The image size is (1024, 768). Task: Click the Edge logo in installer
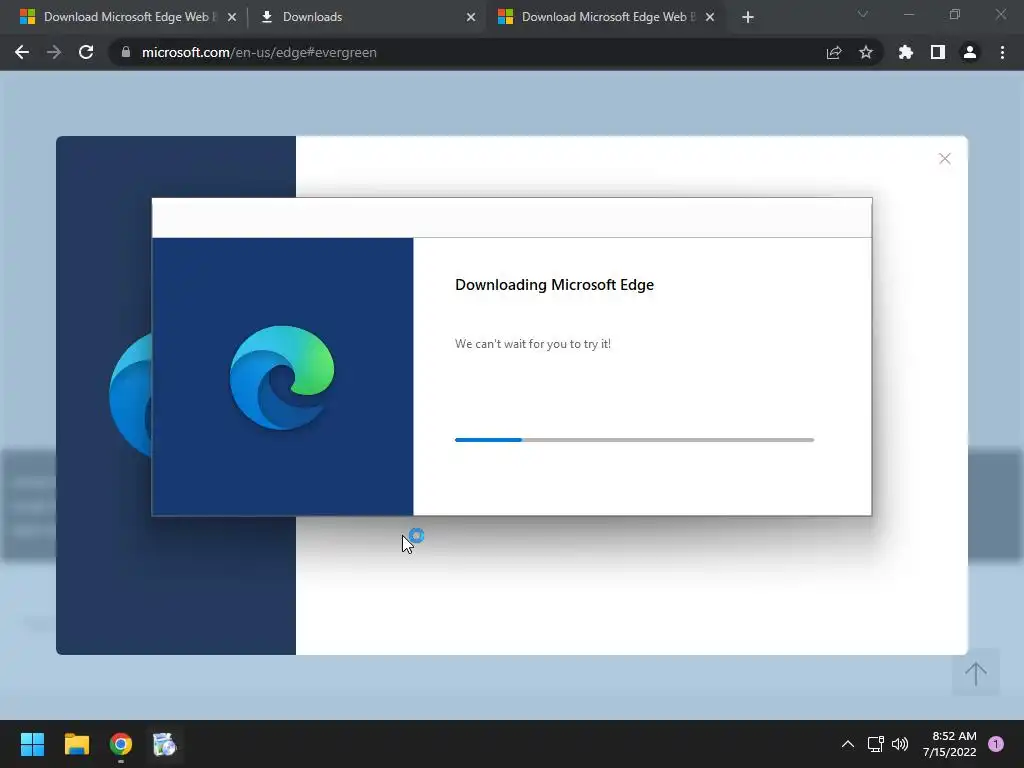(x=282, y=377)
